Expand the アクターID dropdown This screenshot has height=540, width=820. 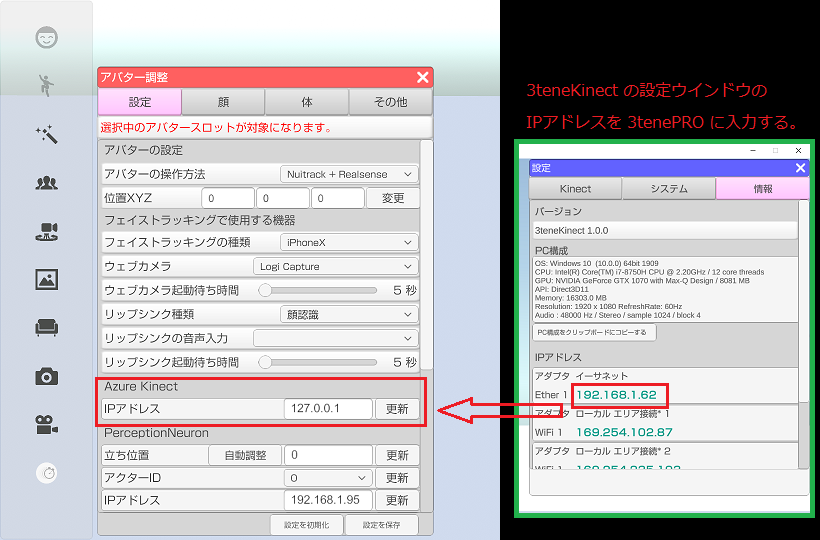point(328,478)
